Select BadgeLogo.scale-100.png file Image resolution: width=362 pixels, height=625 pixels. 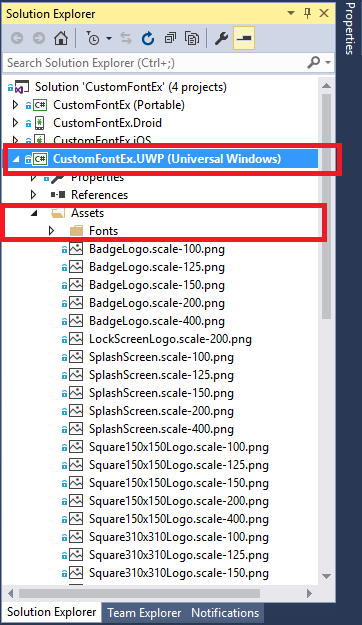[x=157, y=249]
